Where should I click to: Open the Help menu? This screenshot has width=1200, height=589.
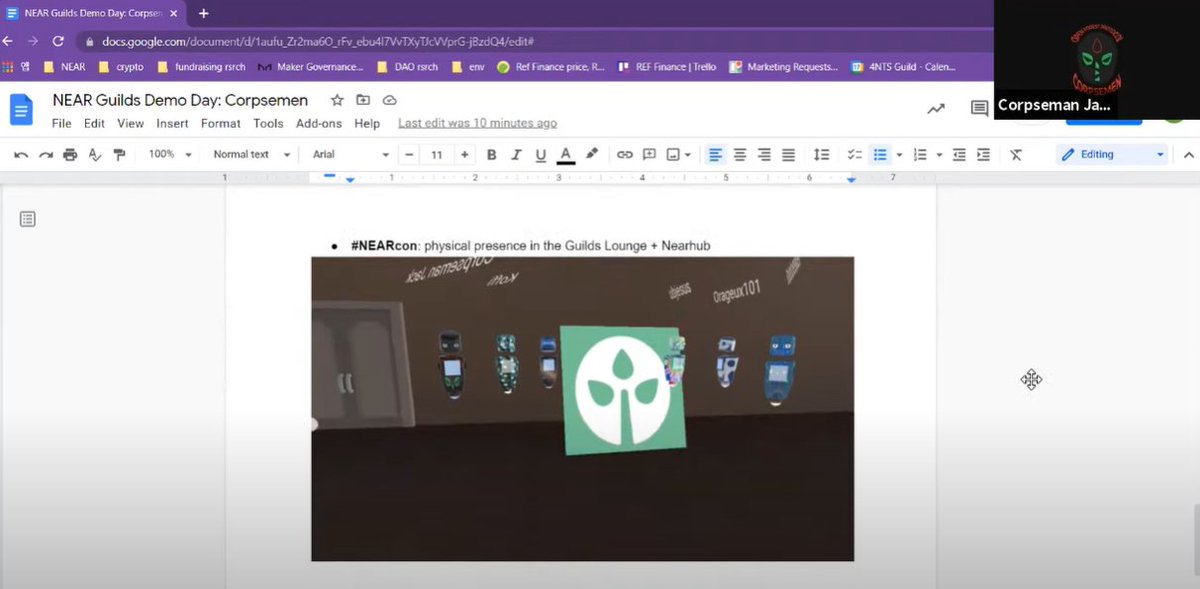[x=367, y=123]
